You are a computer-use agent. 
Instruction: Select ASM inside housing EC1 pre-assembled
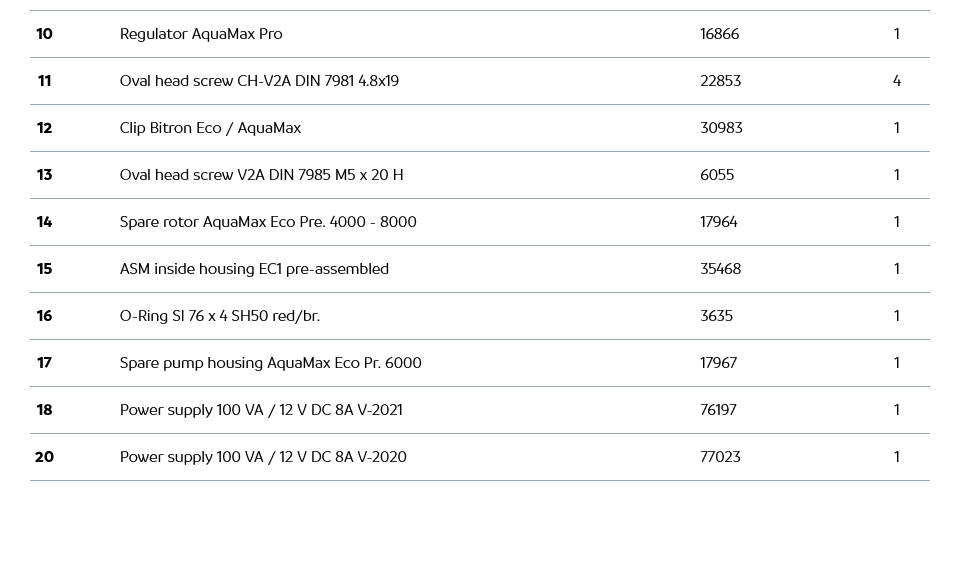coord(254,269)
